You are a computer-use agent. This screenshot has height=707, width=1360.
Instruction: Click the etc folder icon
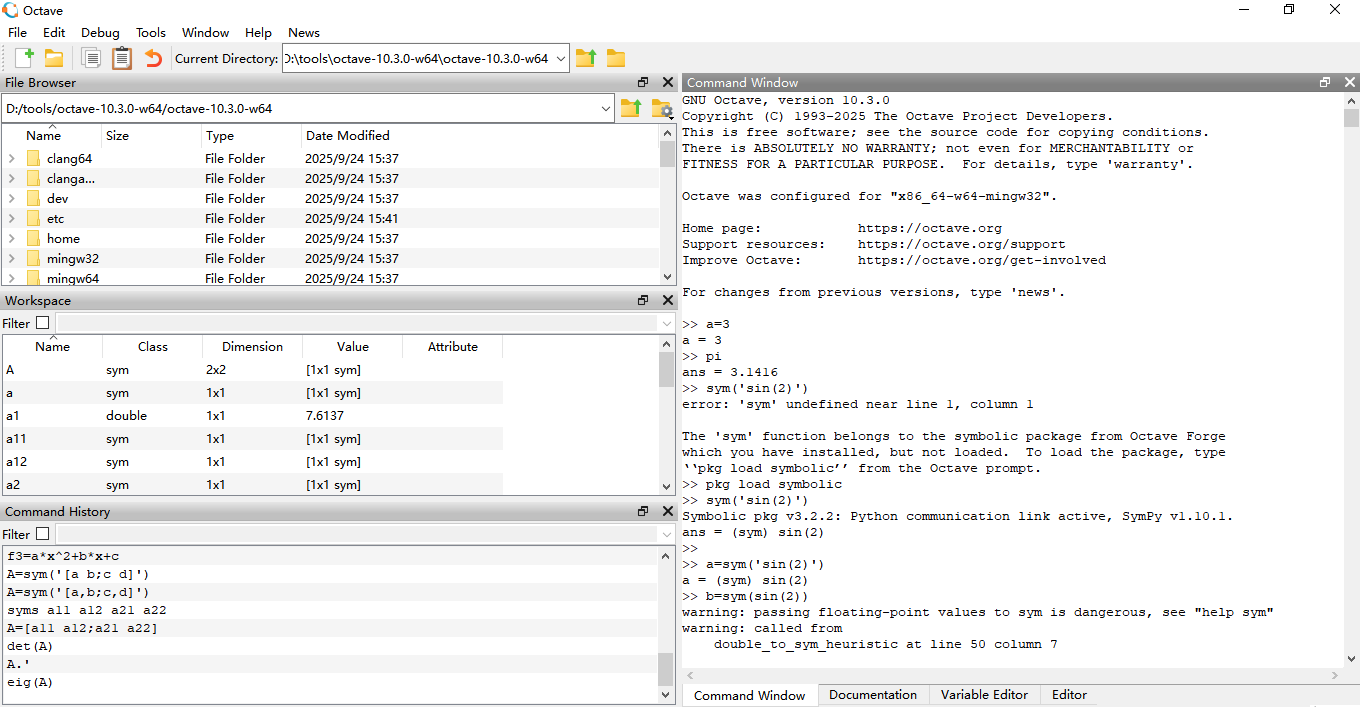click(x=33, y=218)
